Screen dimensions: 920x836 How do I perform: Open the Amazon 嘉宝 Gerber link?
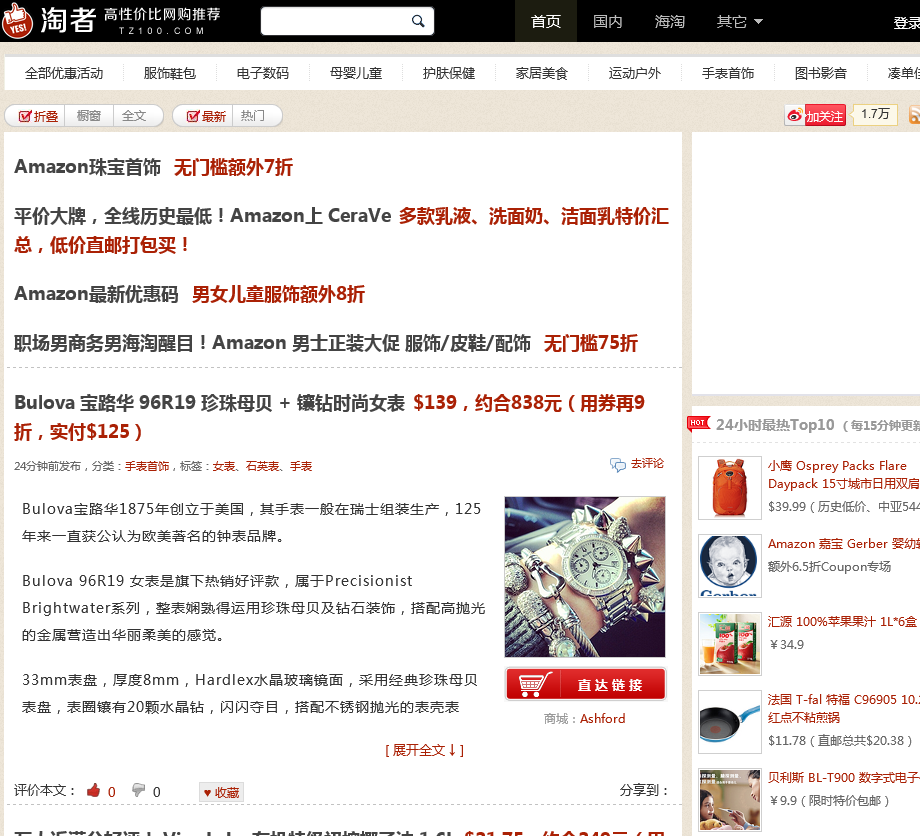tap(844, 544)
